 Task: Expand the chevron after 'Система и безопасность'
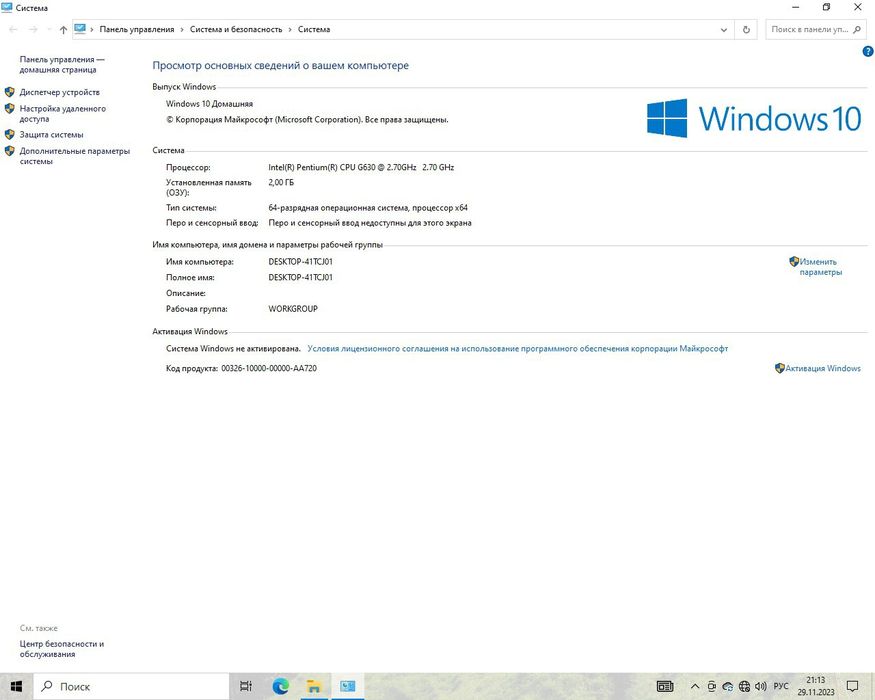click(290, 30)
